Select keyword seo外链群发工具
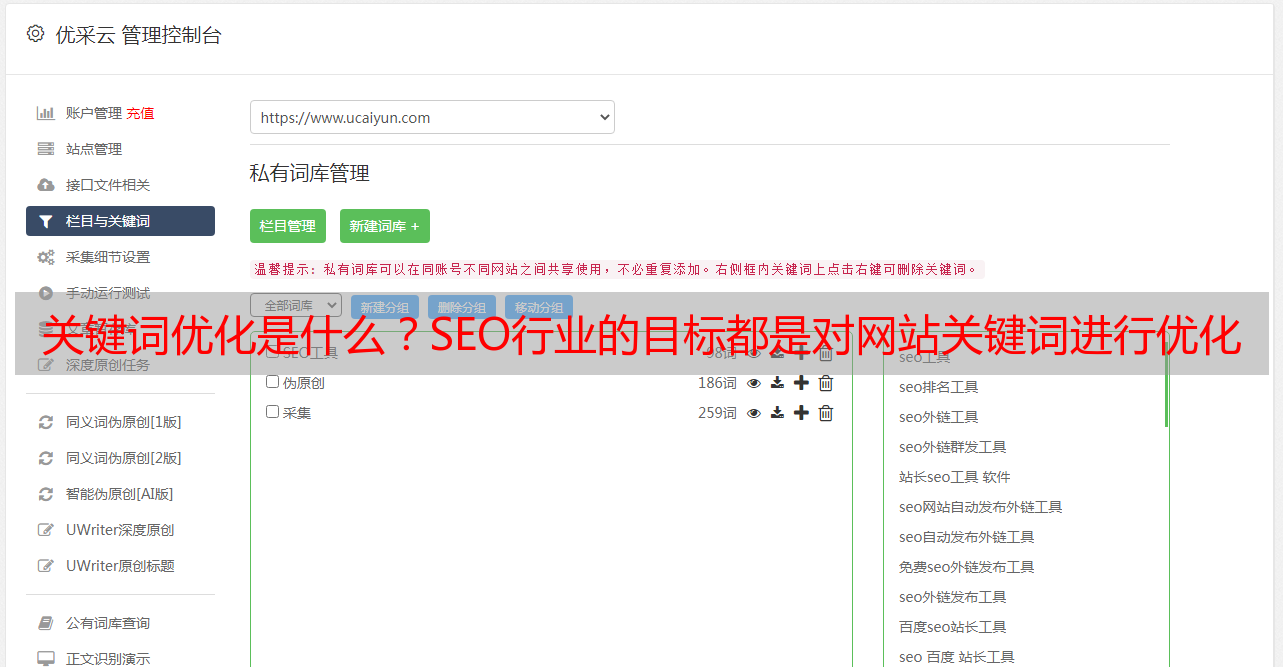The height and width of the screenshot is (667, 1283). pyautogui.click(x=952, y=447)
